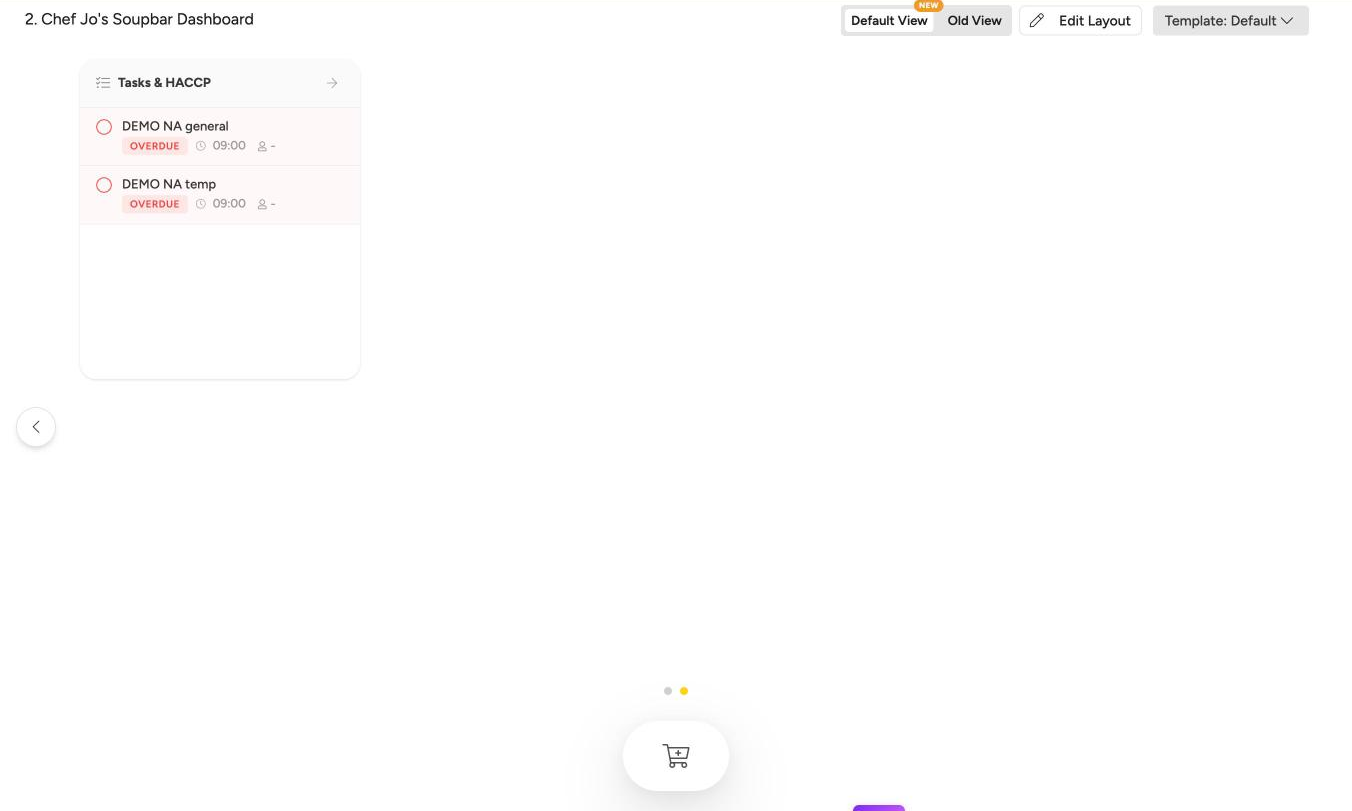Click 09:00 time on DEMO NA temp

(229, 204)
